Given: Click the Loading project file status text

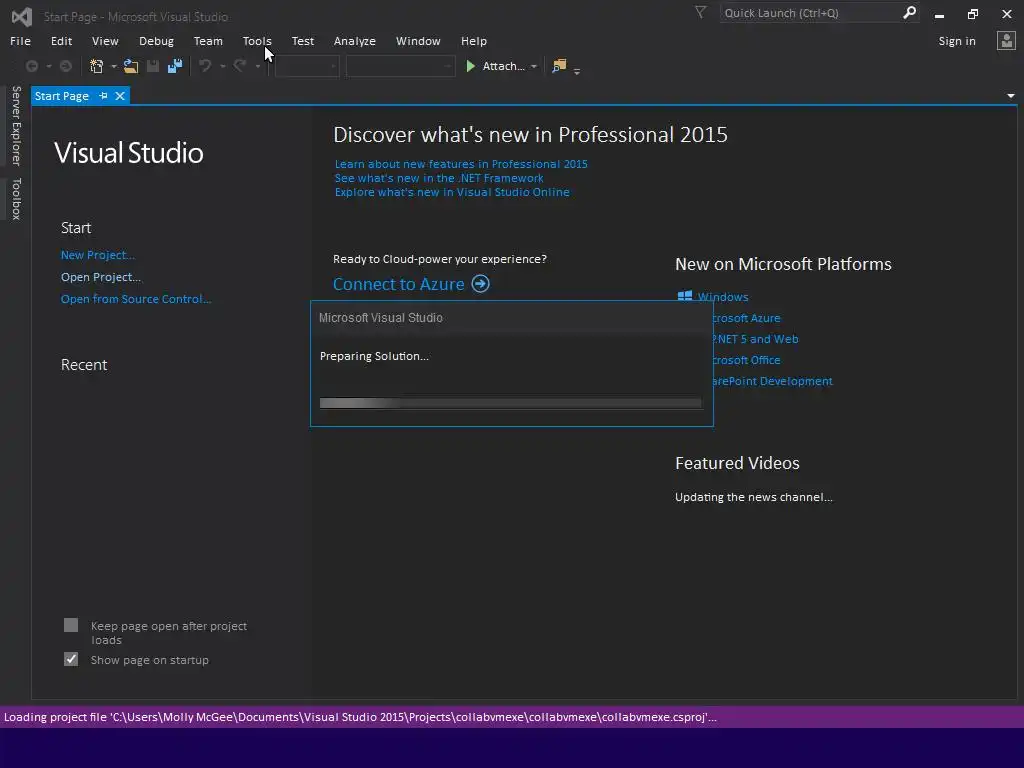Looking at the screenshot, I should 360,717.
